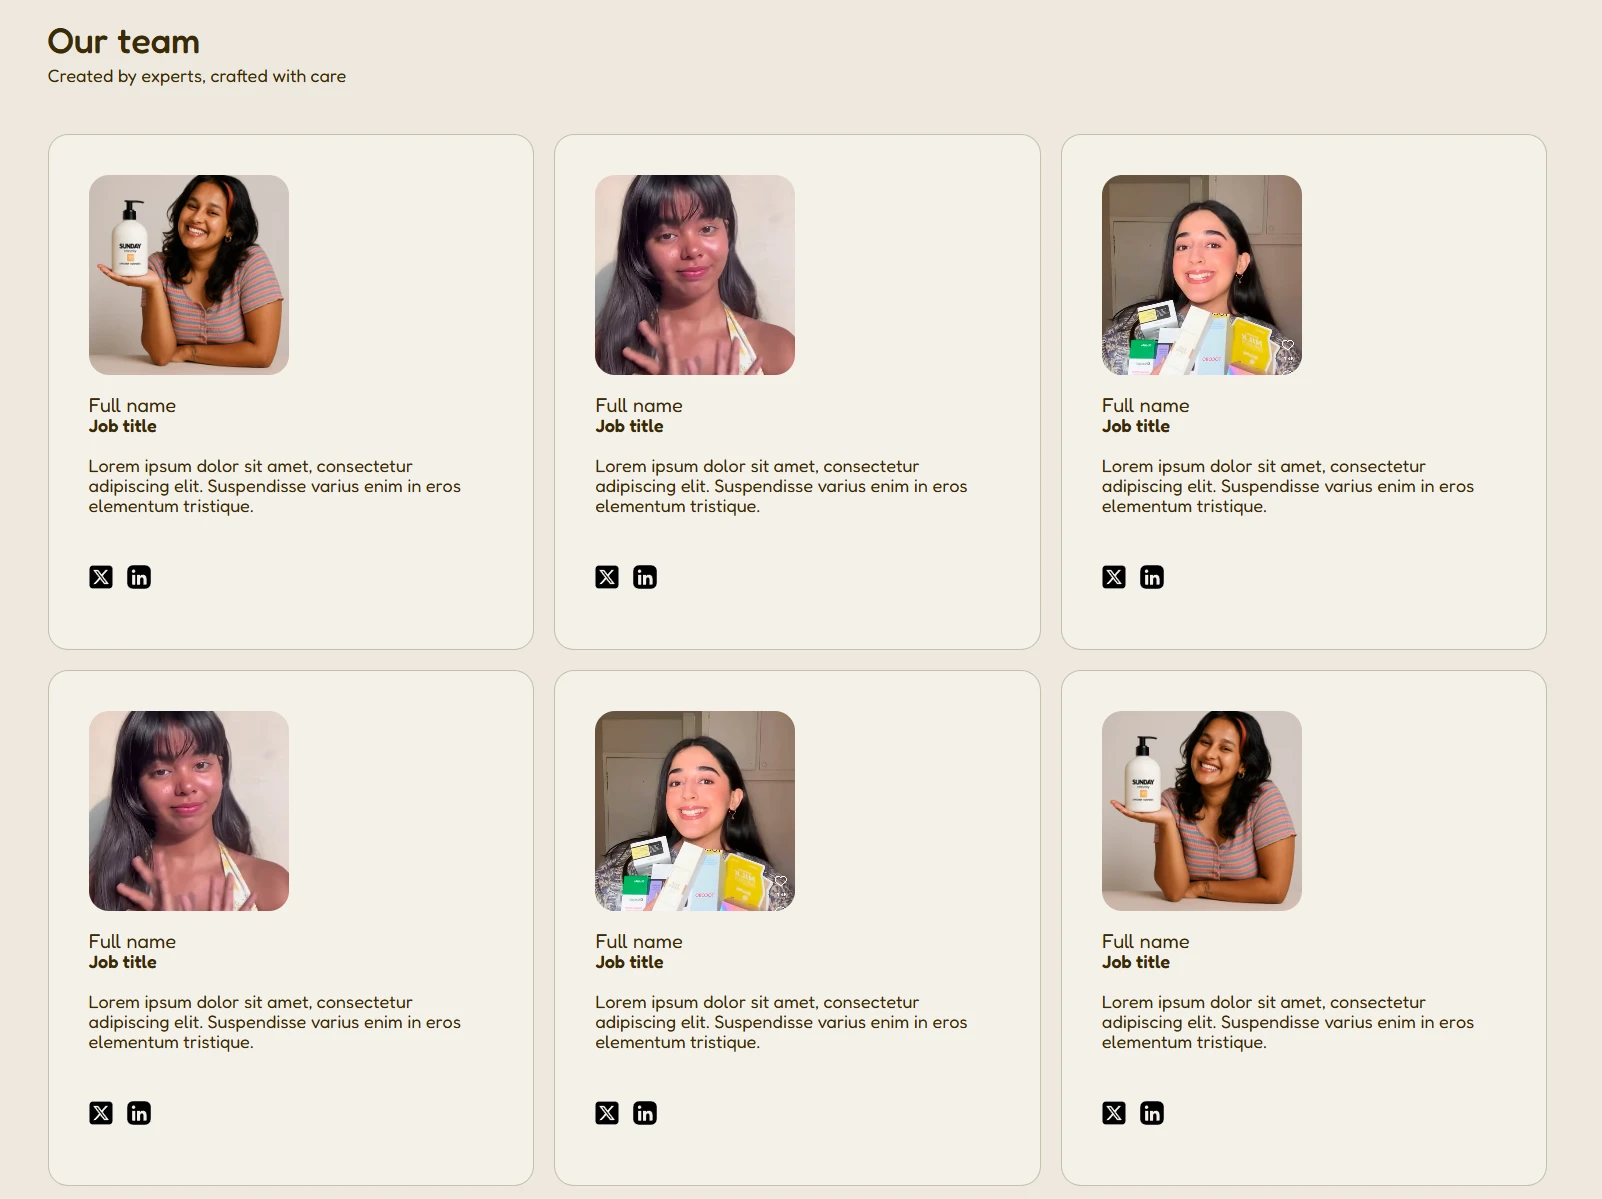
Task: Click LinkedIn icon in top-middle team card
Action: 645,577
